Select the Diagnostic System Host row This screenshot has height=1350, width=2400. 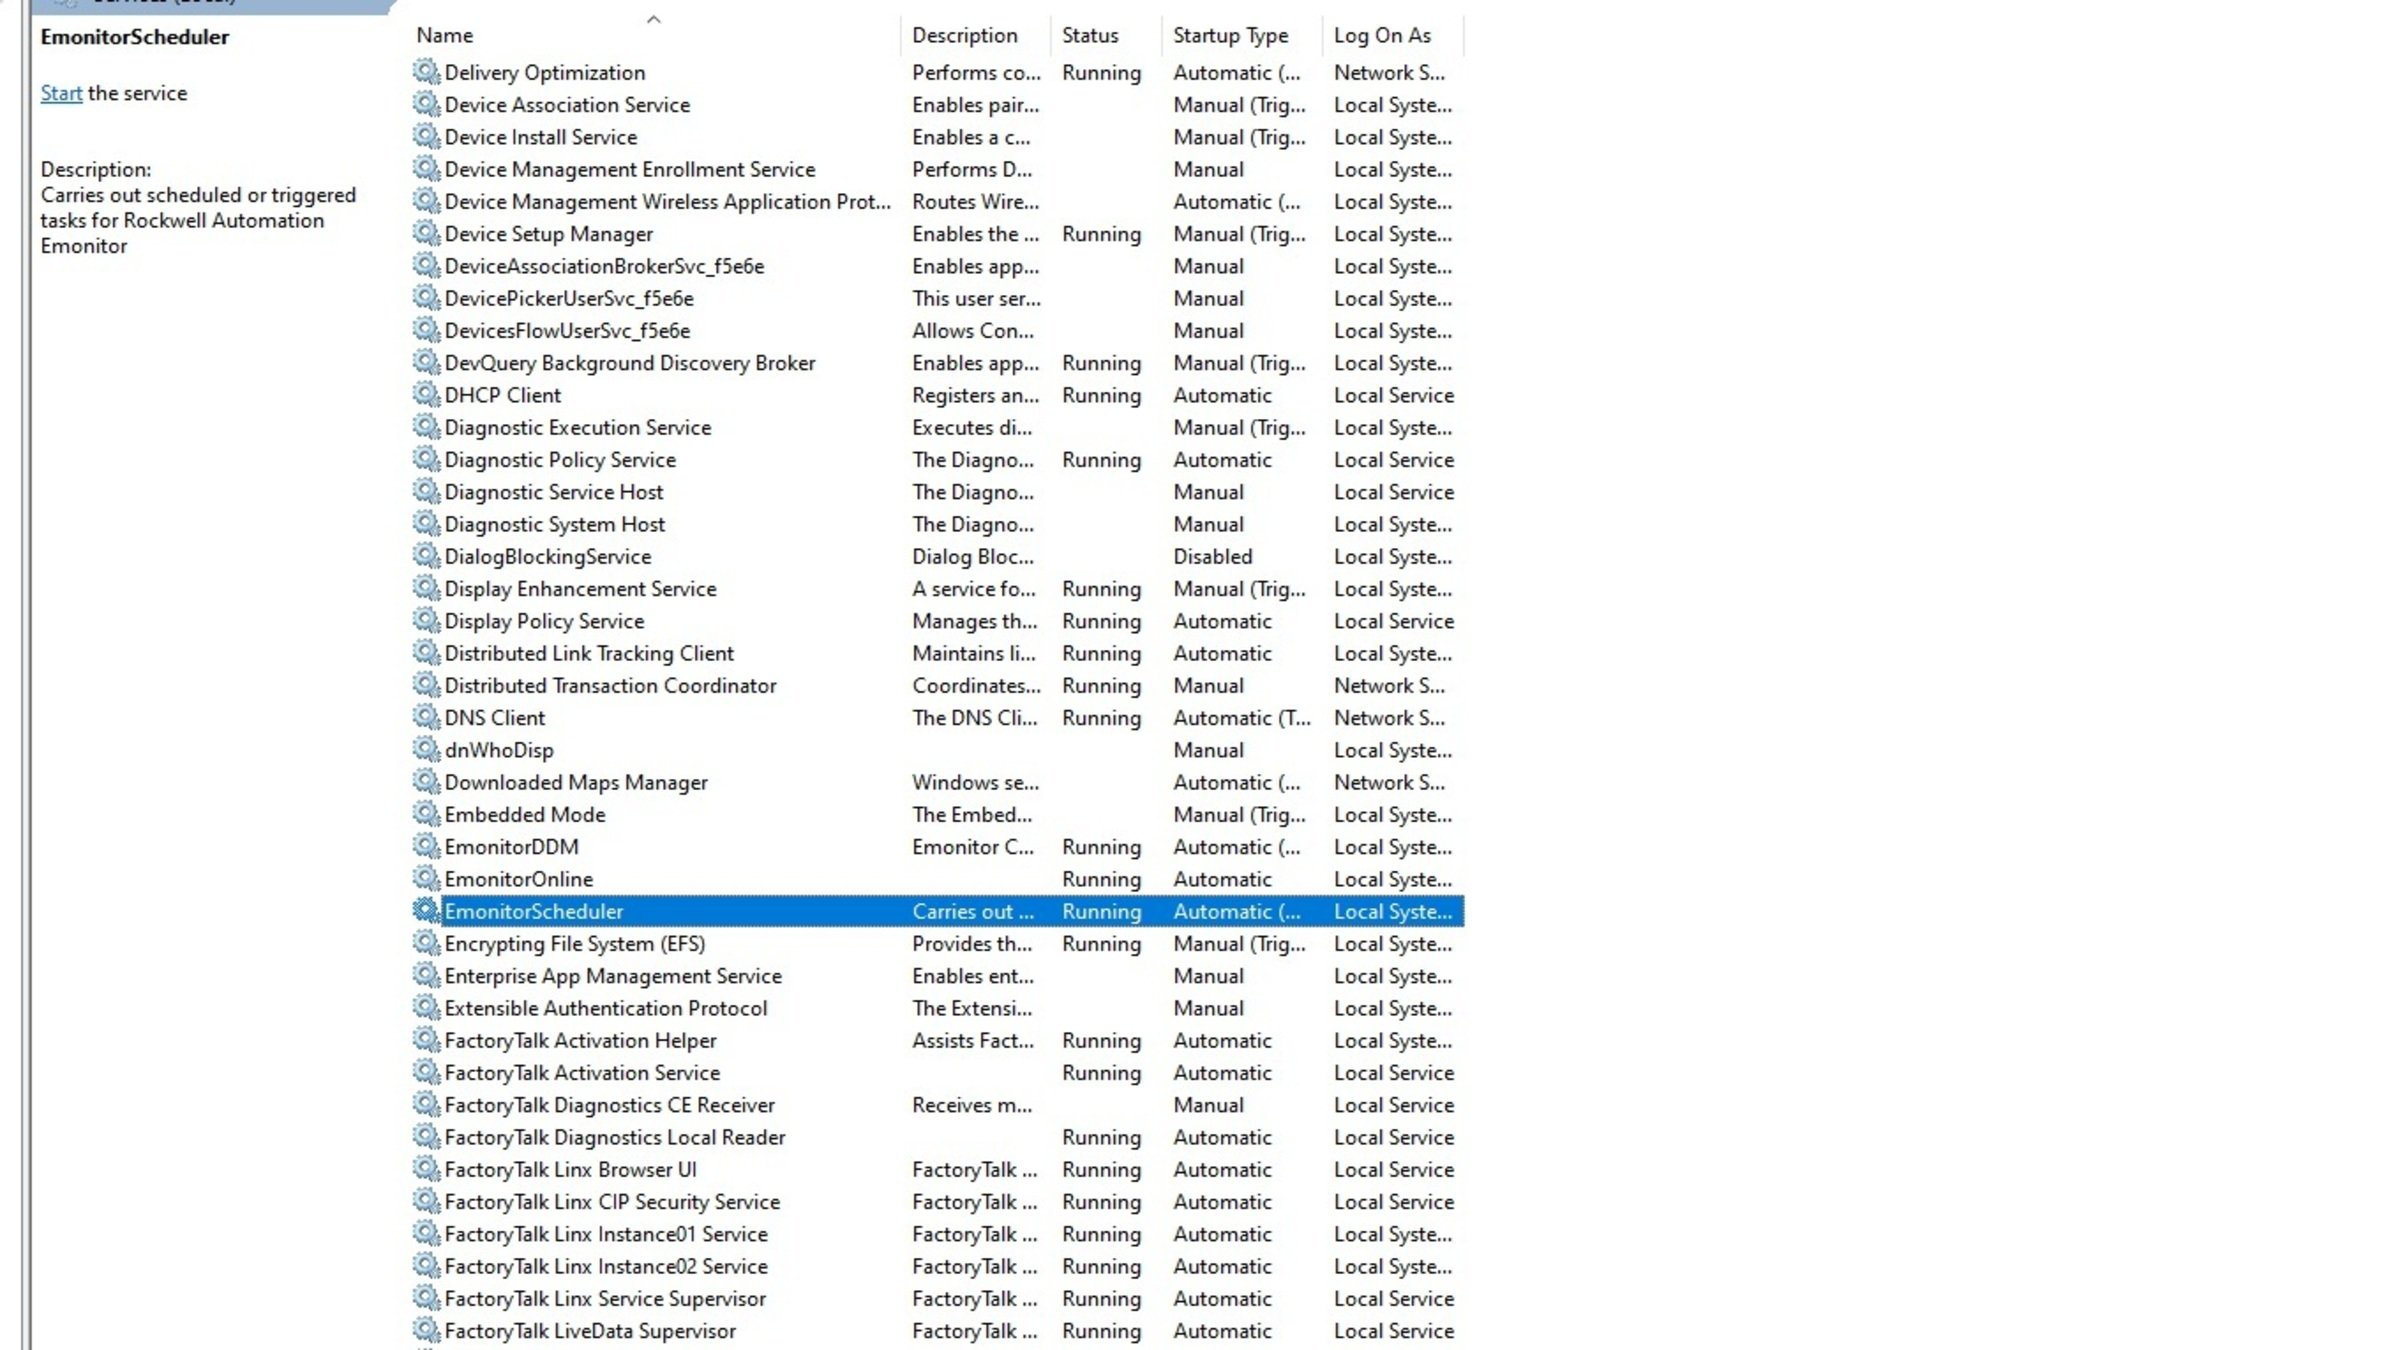937,524
